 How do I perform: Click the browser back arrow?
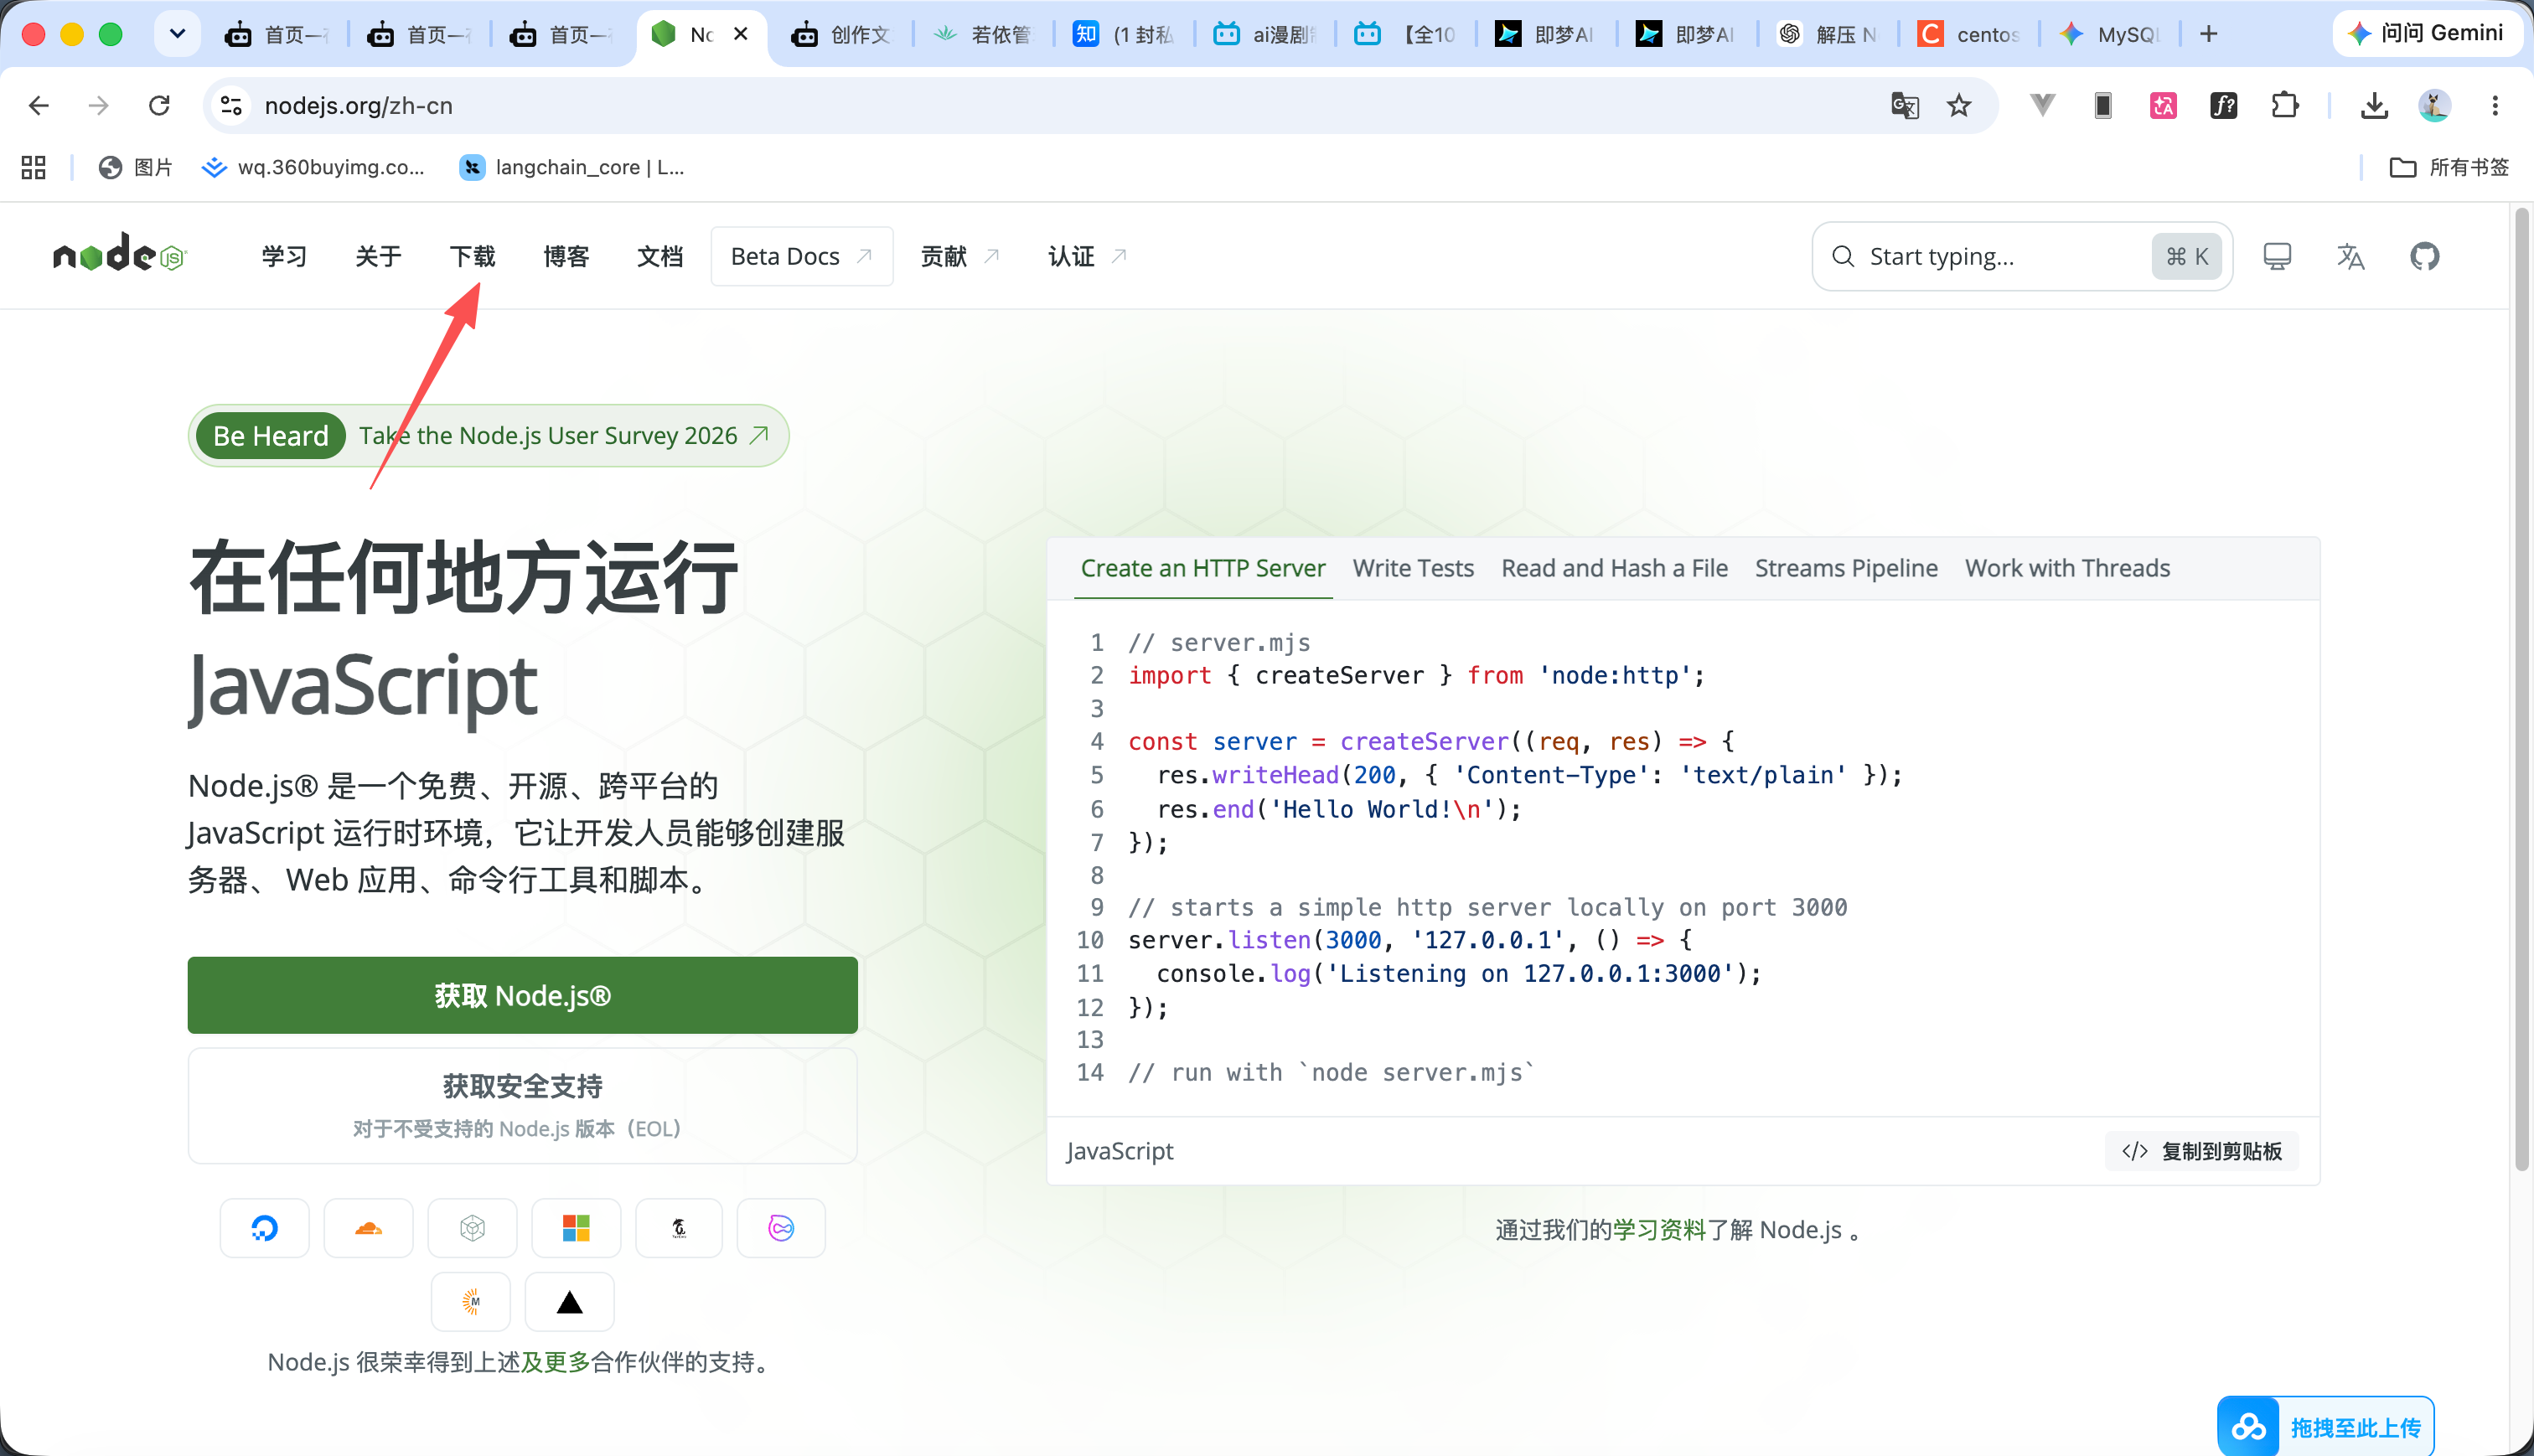(x=38, y=105)
